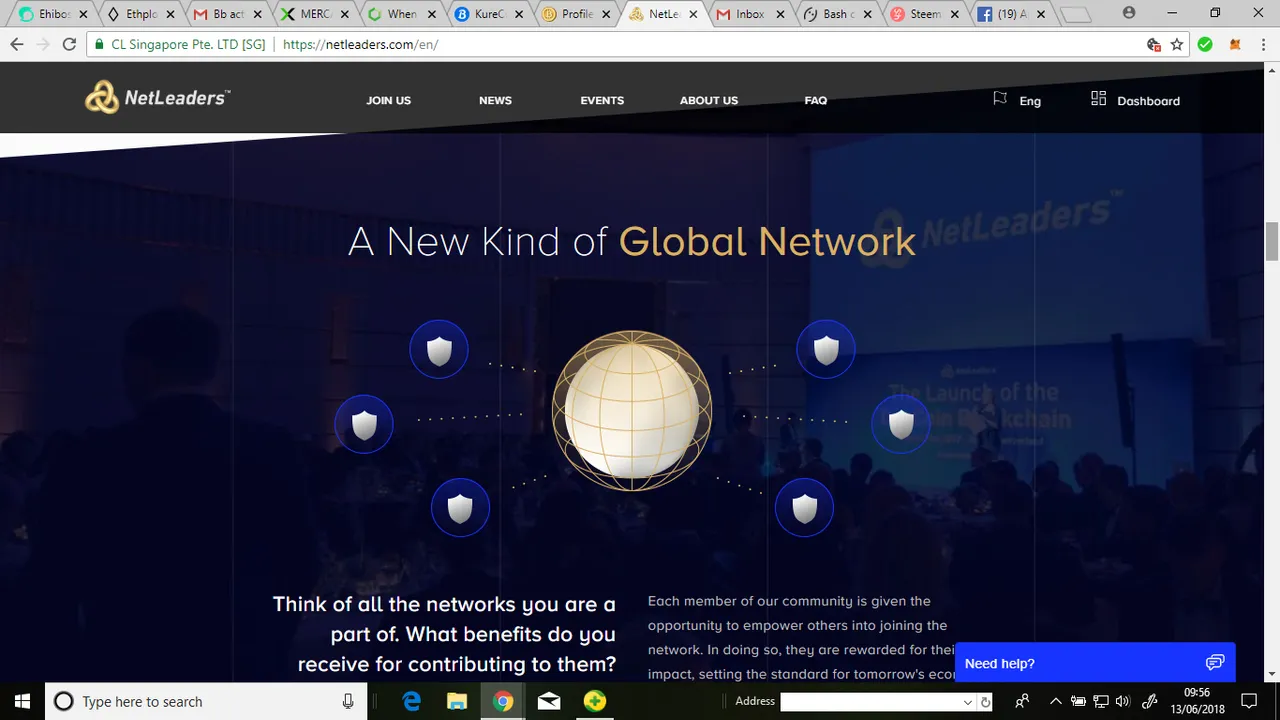Open the Action Center notifications icon
This screenshot has width=1280, height=720.
1249,701
